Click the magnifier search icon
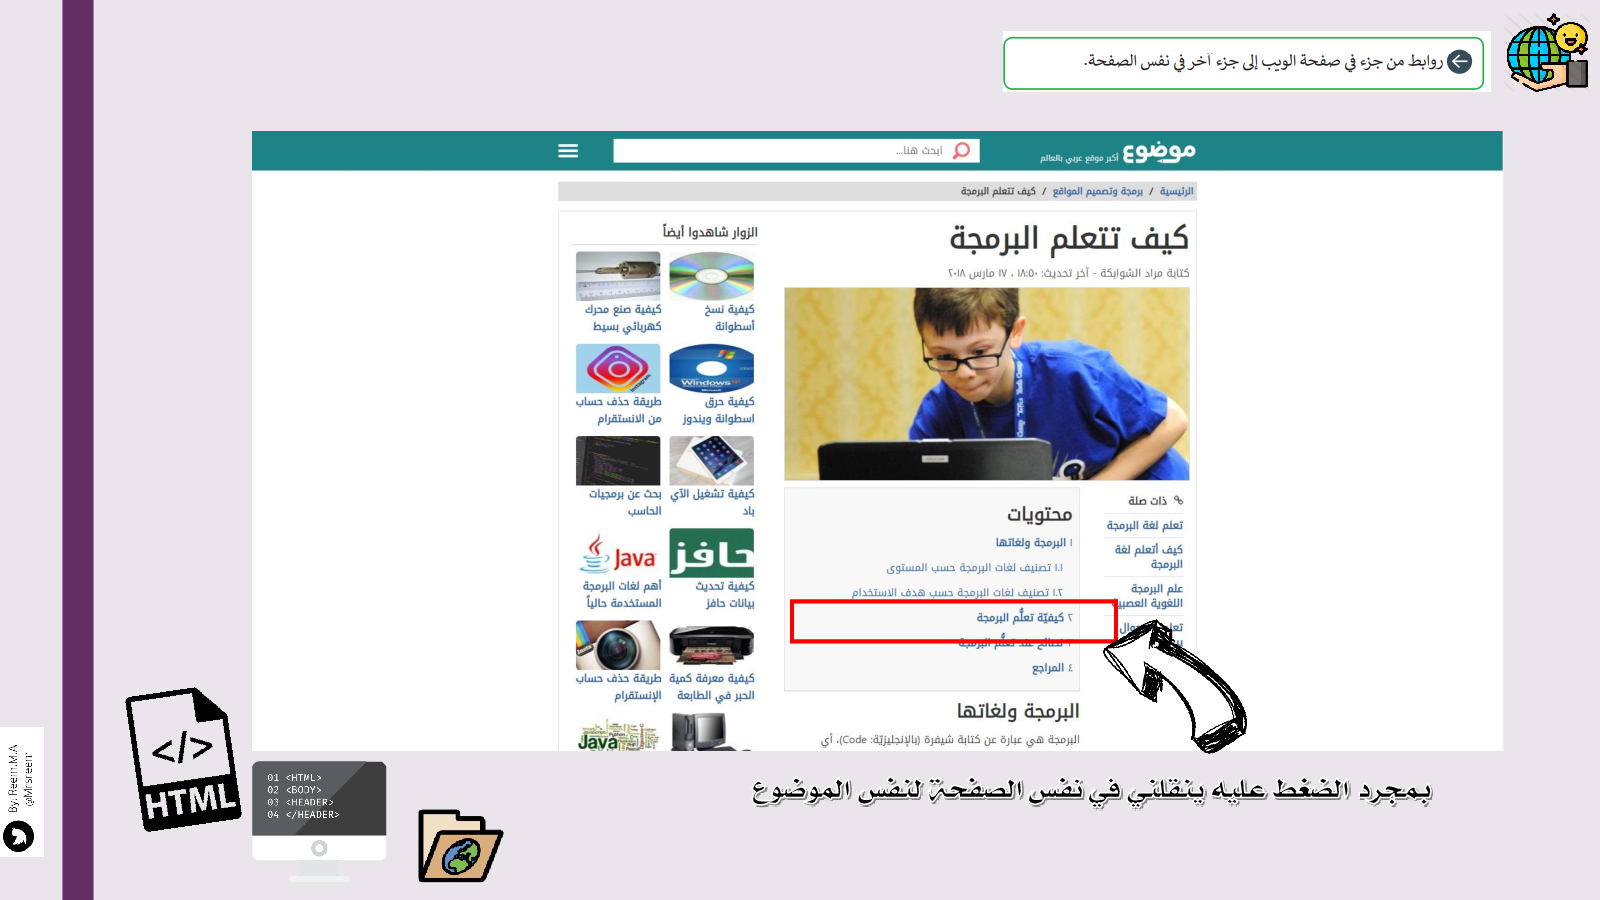This screenshot has width=1600, height=900. tap(961, 150)
